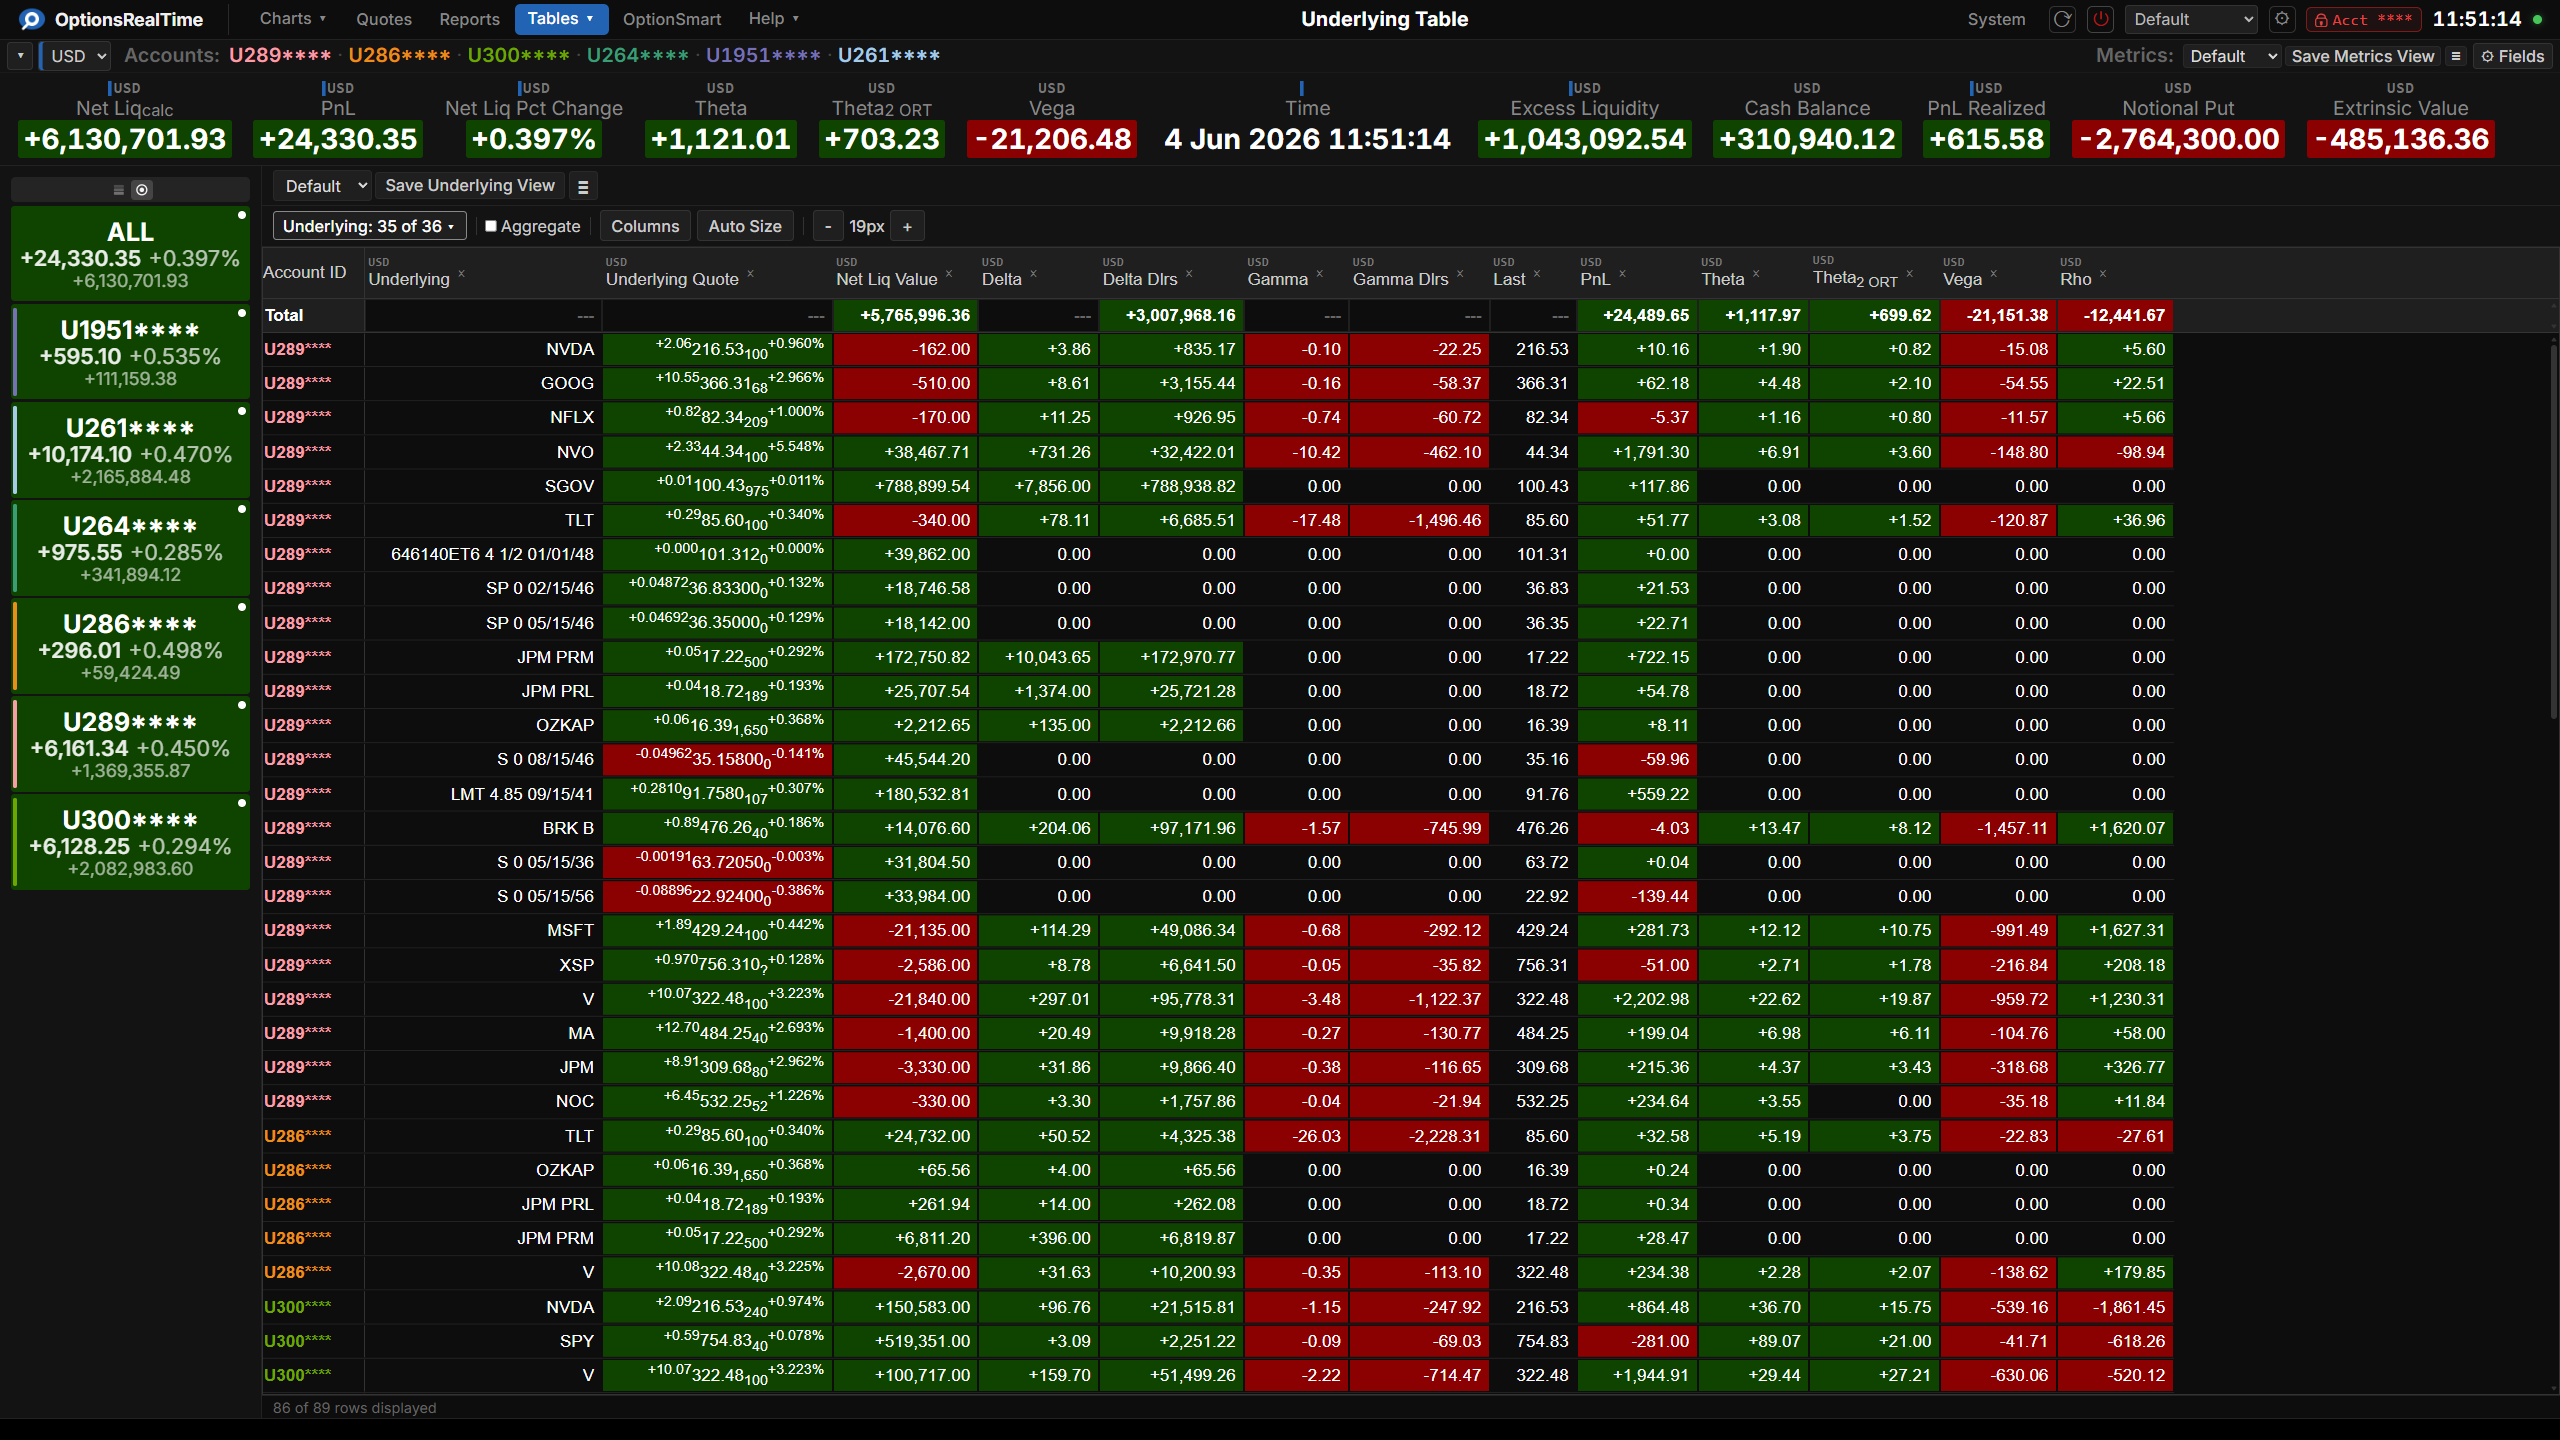
Task: Open the Tables dropdown menu
Action: coord(561,19)
